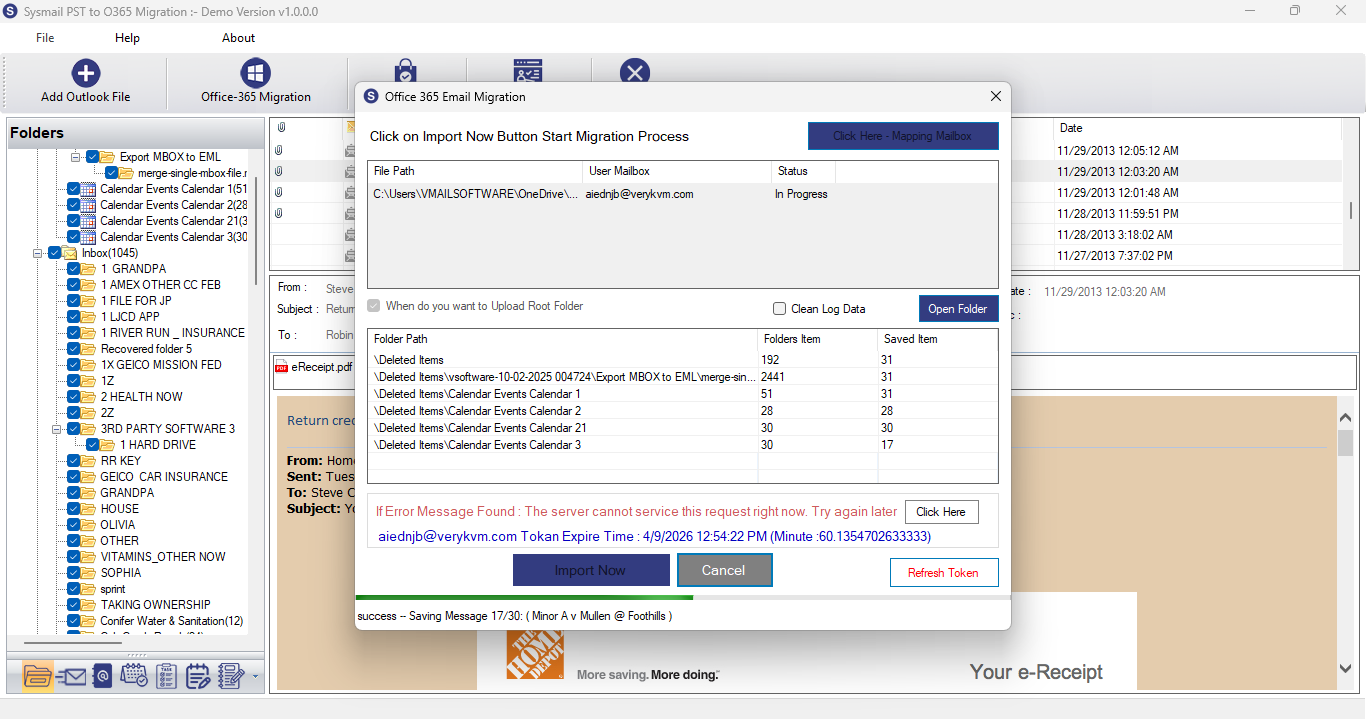This screenshot has height=720, width=1366.
Task: Click the Folders Item column header
Action: point(818,339)
